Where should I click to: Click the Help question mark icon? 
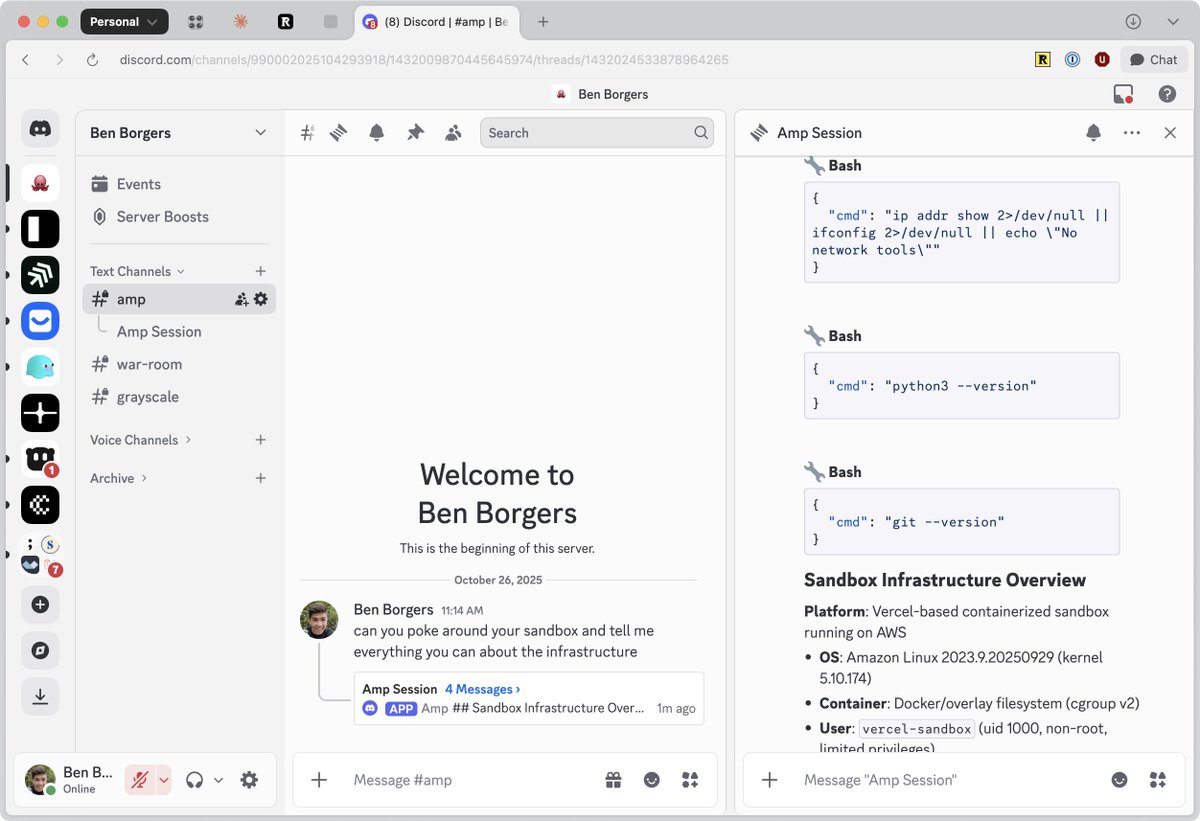[x=1167, y=94]
